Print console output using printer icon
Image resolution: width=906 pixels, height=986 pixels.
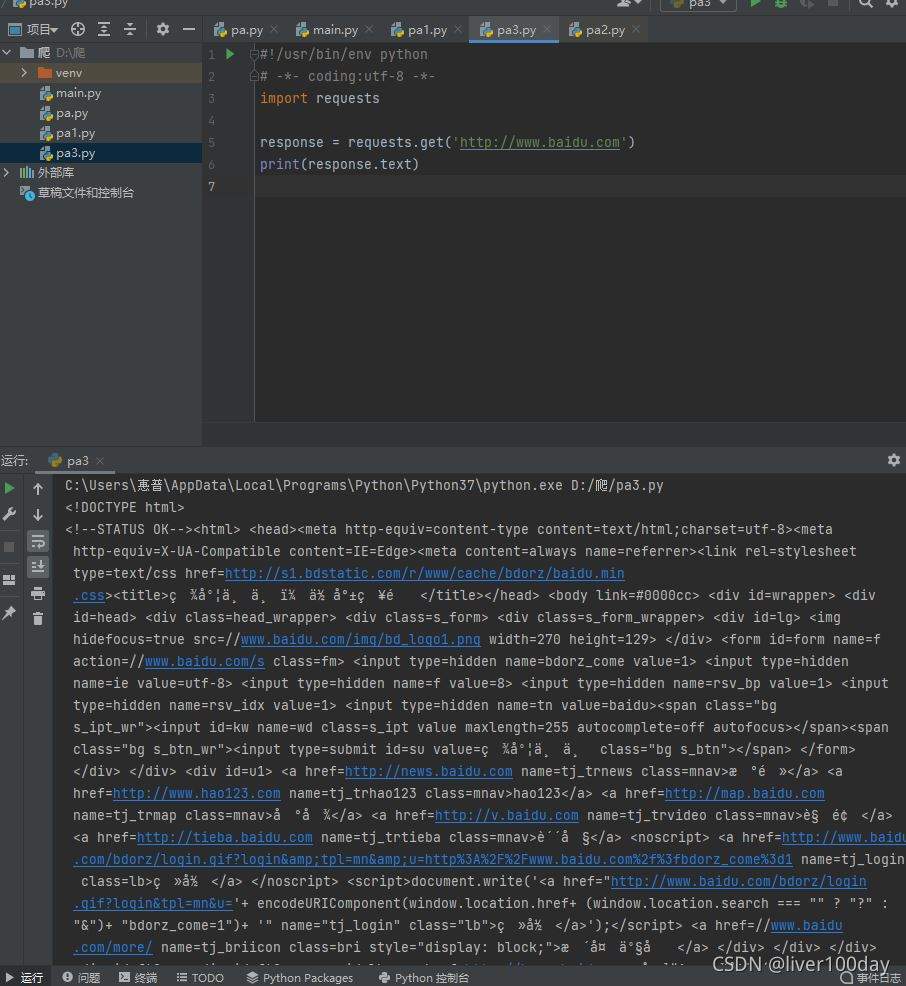(38, 593)
